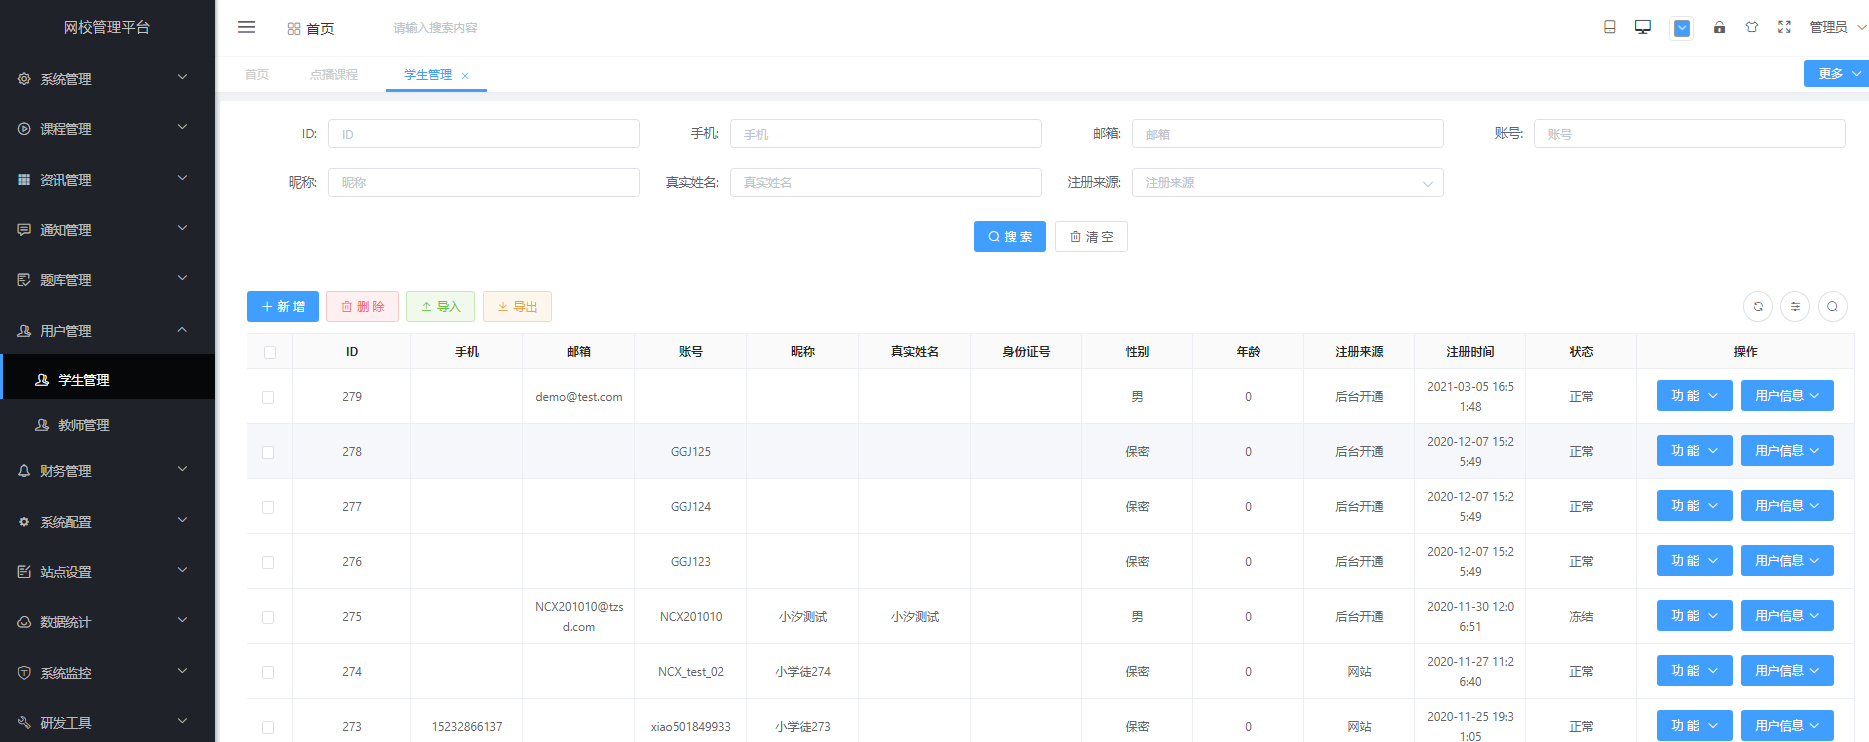Screen dimensions: 1869x742
Task: Click into the ID filter field
Action: point(484,134)
